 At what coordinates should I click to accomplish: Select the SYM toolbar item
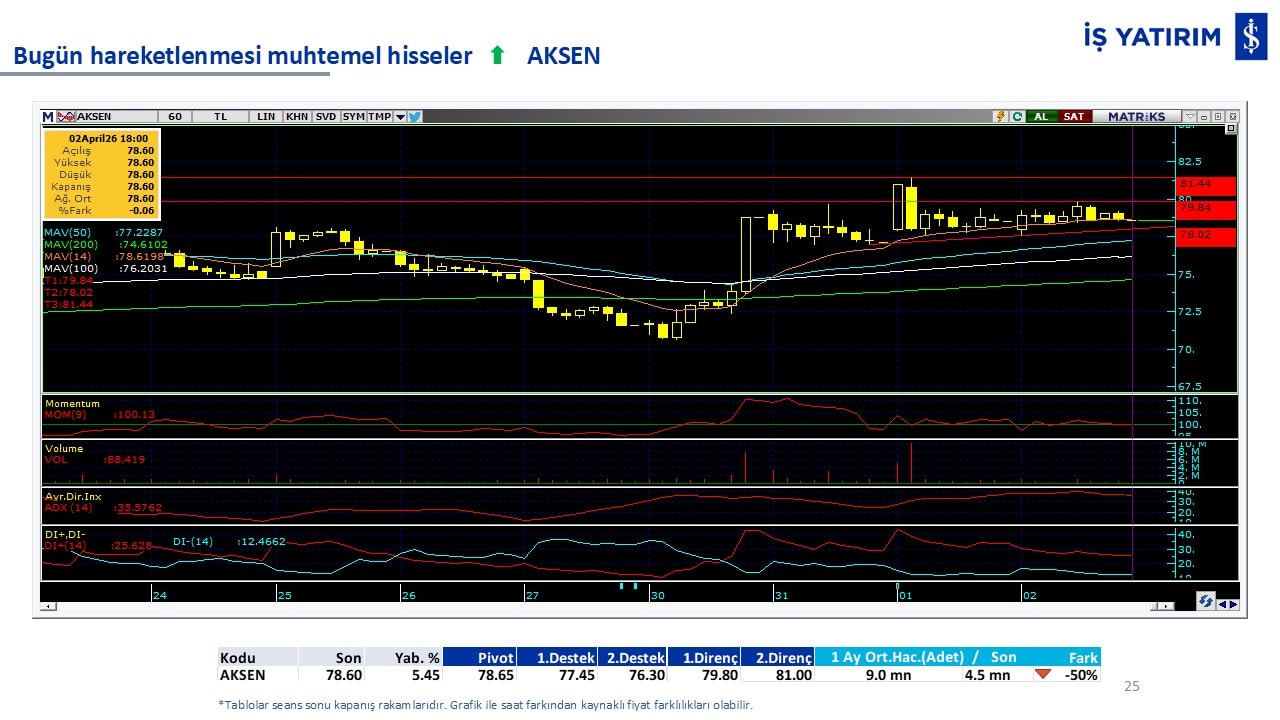click(353, 117)
